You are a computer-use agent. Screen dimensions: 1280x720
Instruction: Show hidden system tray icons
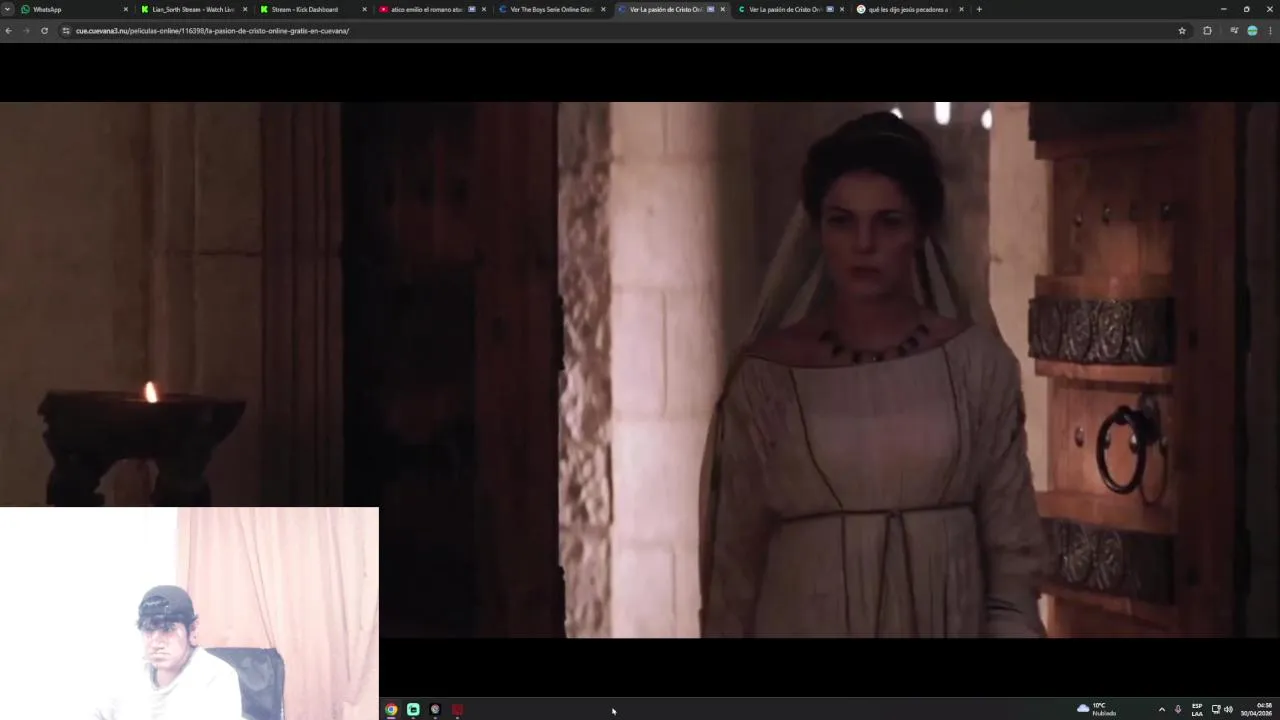1161,709
